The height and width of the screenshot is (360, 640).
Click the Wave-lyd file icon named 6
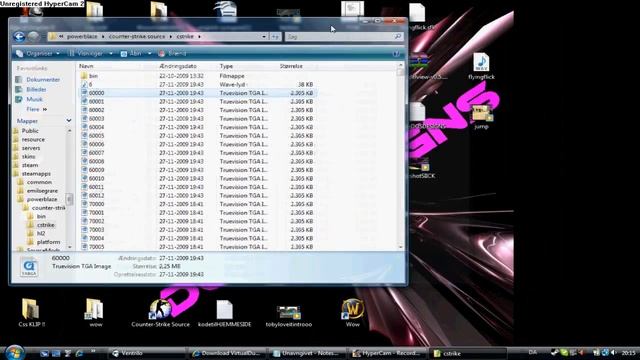coord(84,84)
